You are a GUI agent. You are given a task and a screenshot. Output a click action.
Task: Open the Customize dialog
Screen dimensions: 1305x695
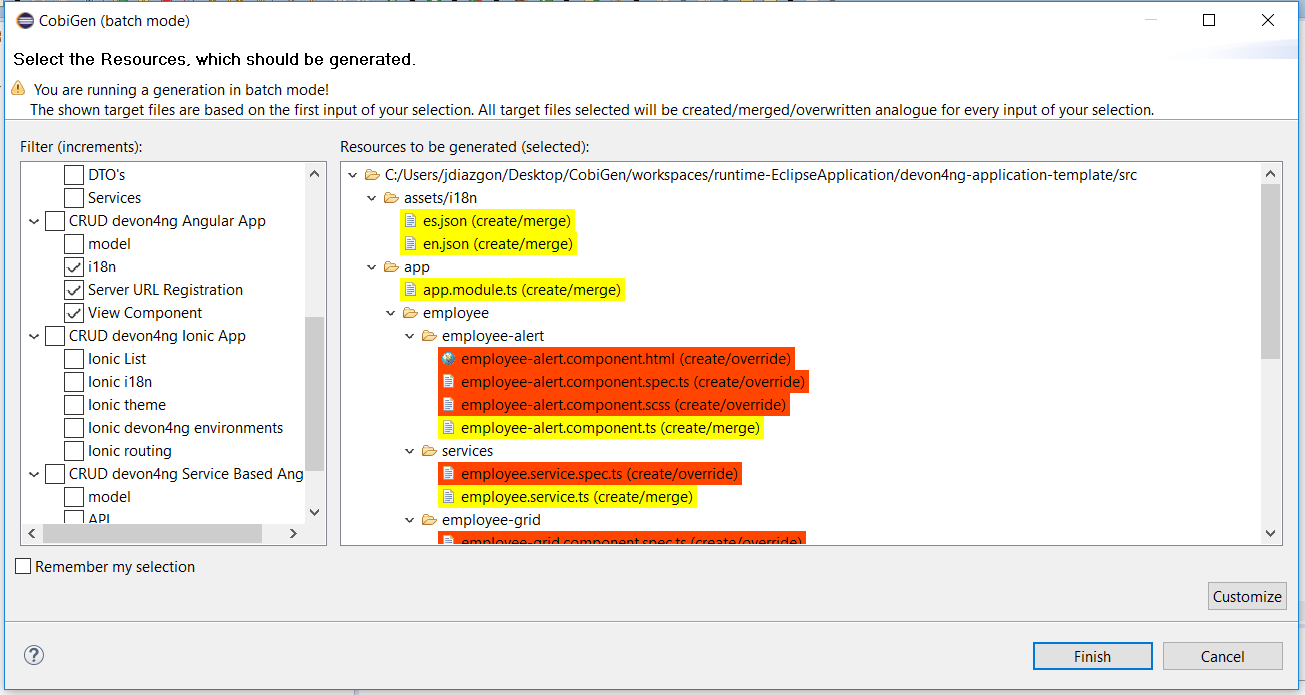click(x=1246, y=595)
